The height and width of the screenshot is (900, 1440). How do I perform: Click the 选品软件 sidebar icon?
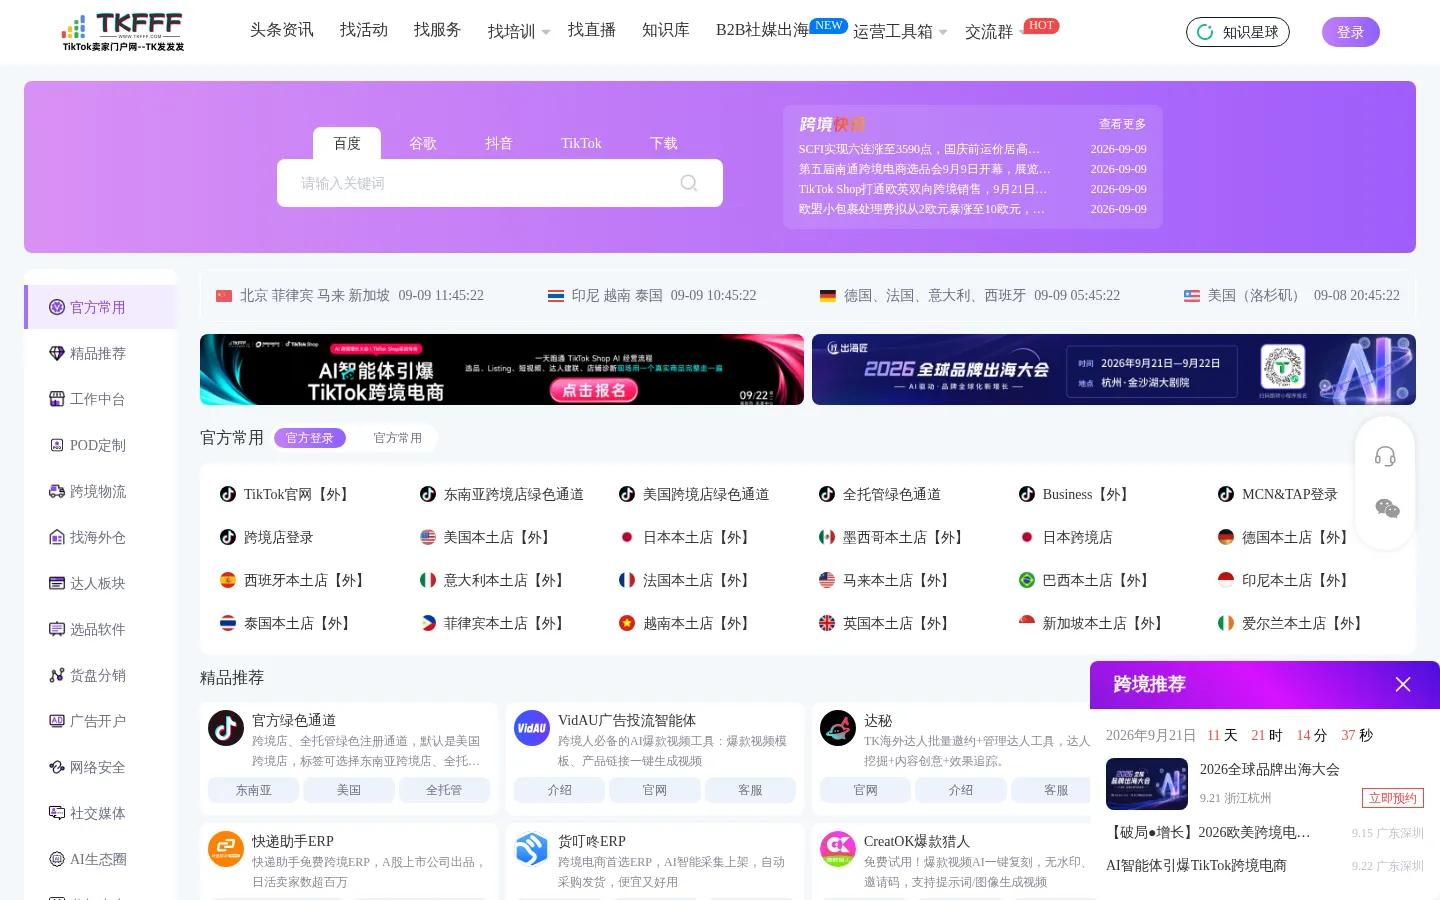point(57,629)
